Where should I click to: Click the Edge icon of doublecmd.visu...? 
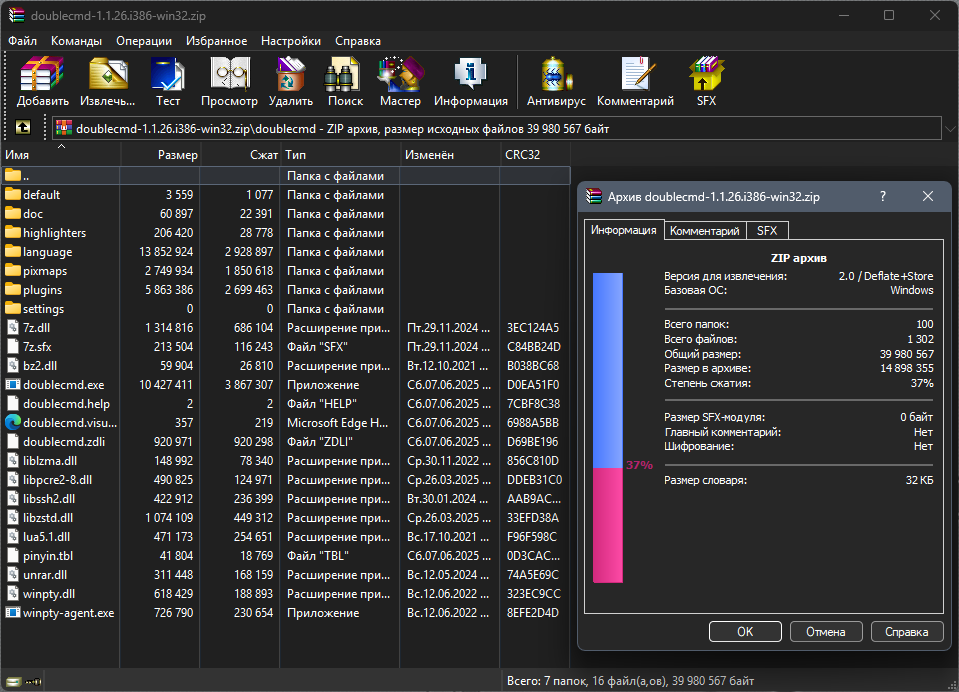[x=13, y=422]
